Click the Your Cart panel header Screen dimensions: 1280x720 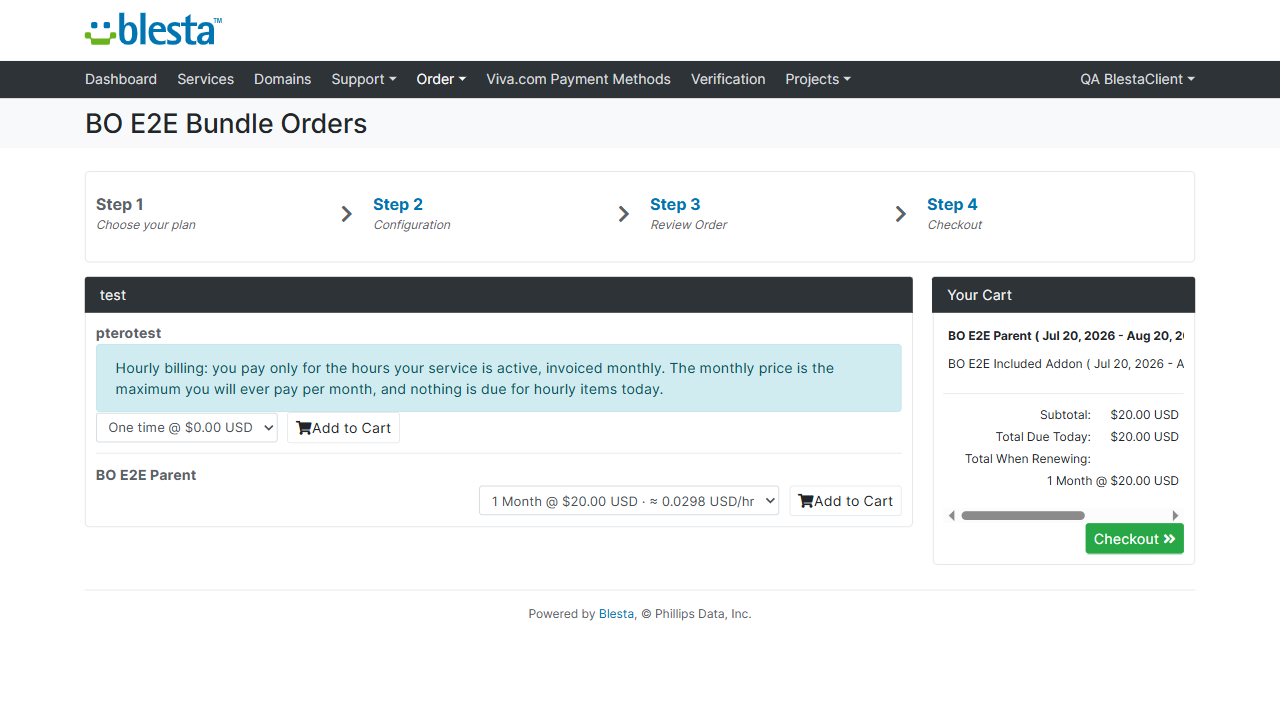click(1064, 295)
